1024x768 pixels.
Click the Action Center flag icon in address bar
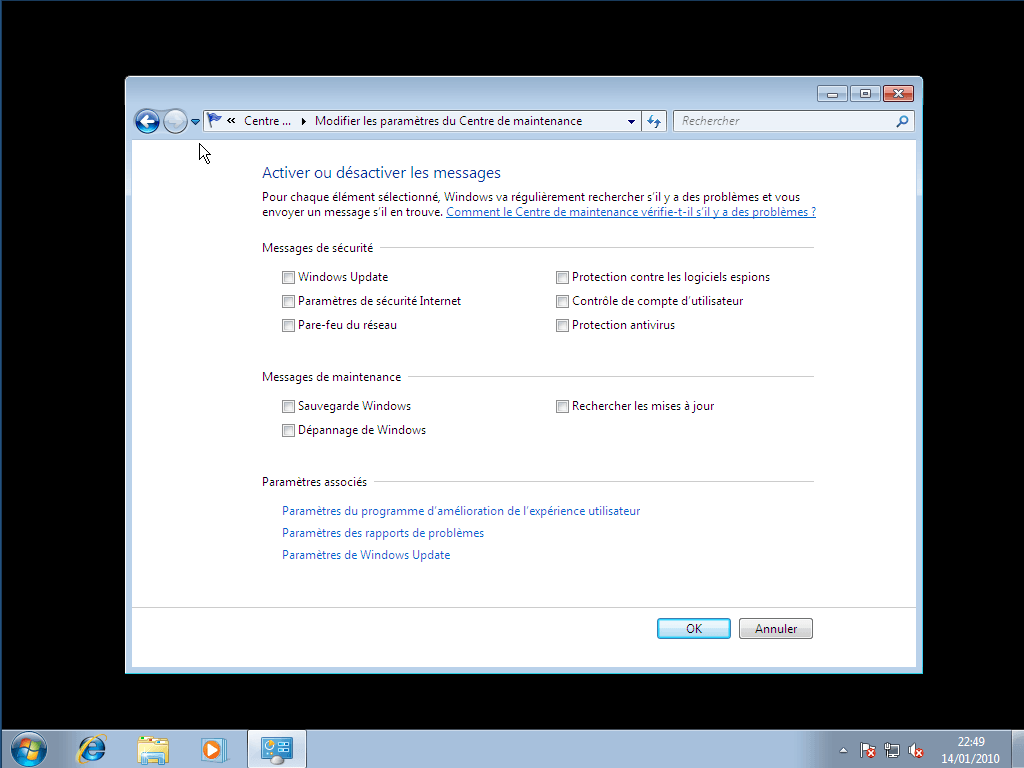[214, 120]
